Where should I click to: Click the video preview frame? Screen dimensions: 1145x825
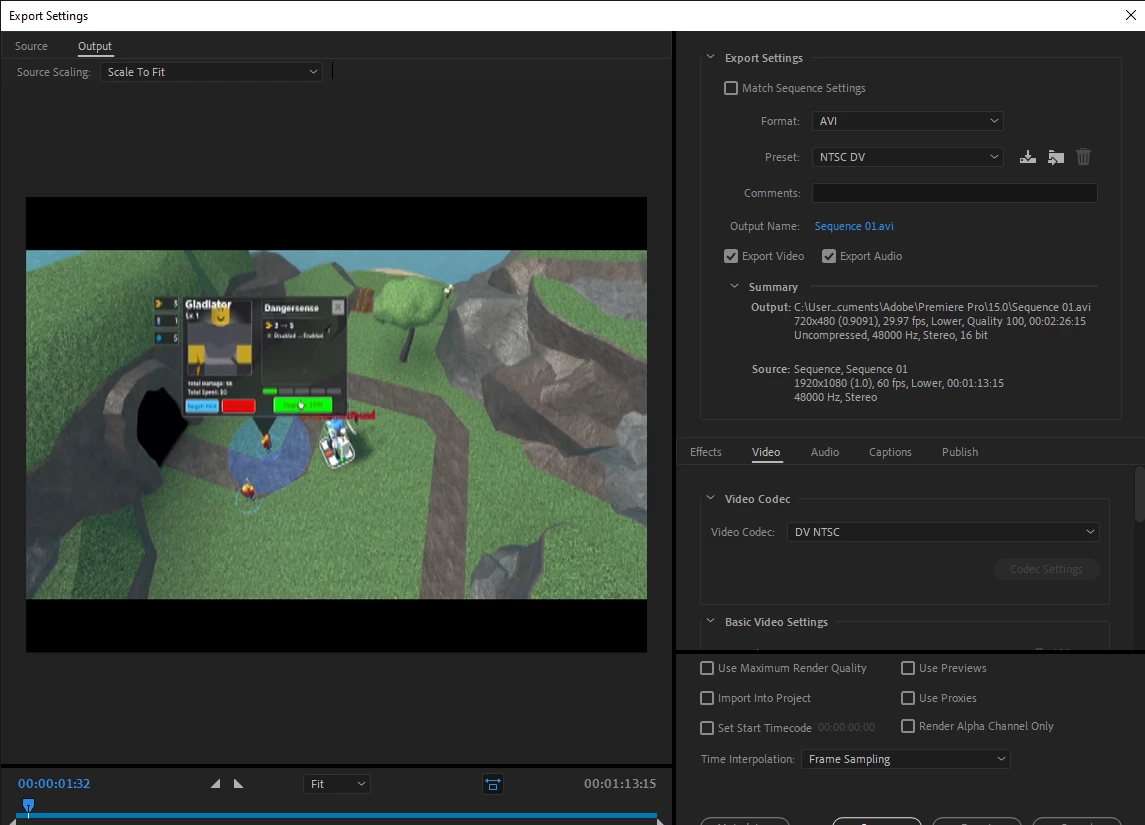click(x=337, y=424)
